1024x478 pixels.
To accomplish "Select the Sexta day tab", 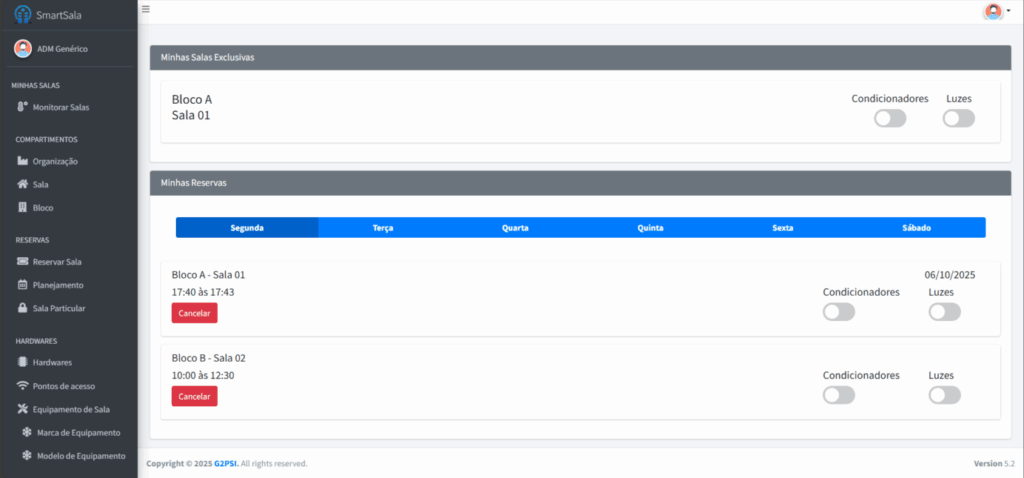I will 783,228.
